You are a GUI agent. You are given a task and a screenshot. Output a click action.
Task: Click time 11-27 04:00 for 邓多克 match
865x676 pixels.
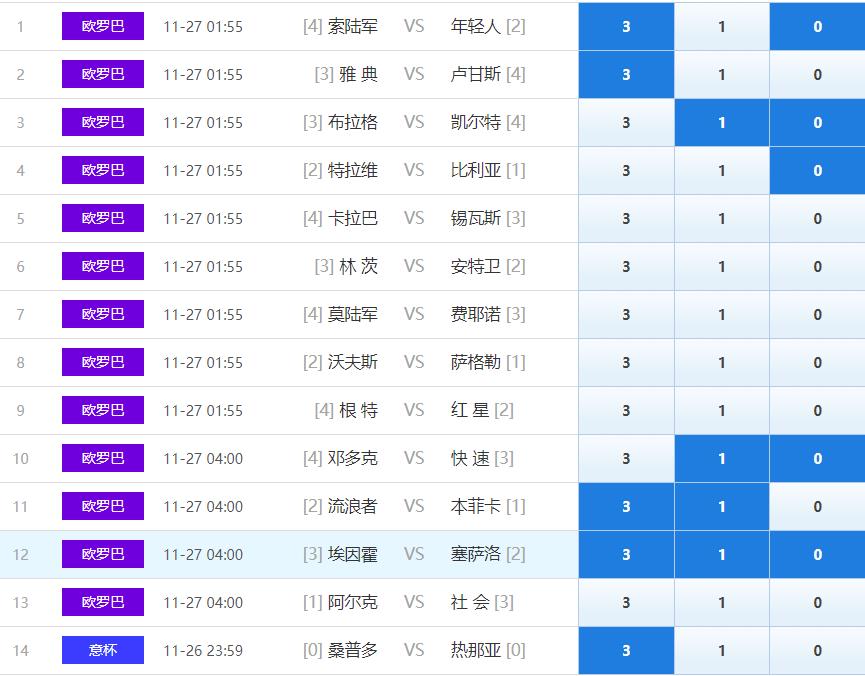coord(203,459)
